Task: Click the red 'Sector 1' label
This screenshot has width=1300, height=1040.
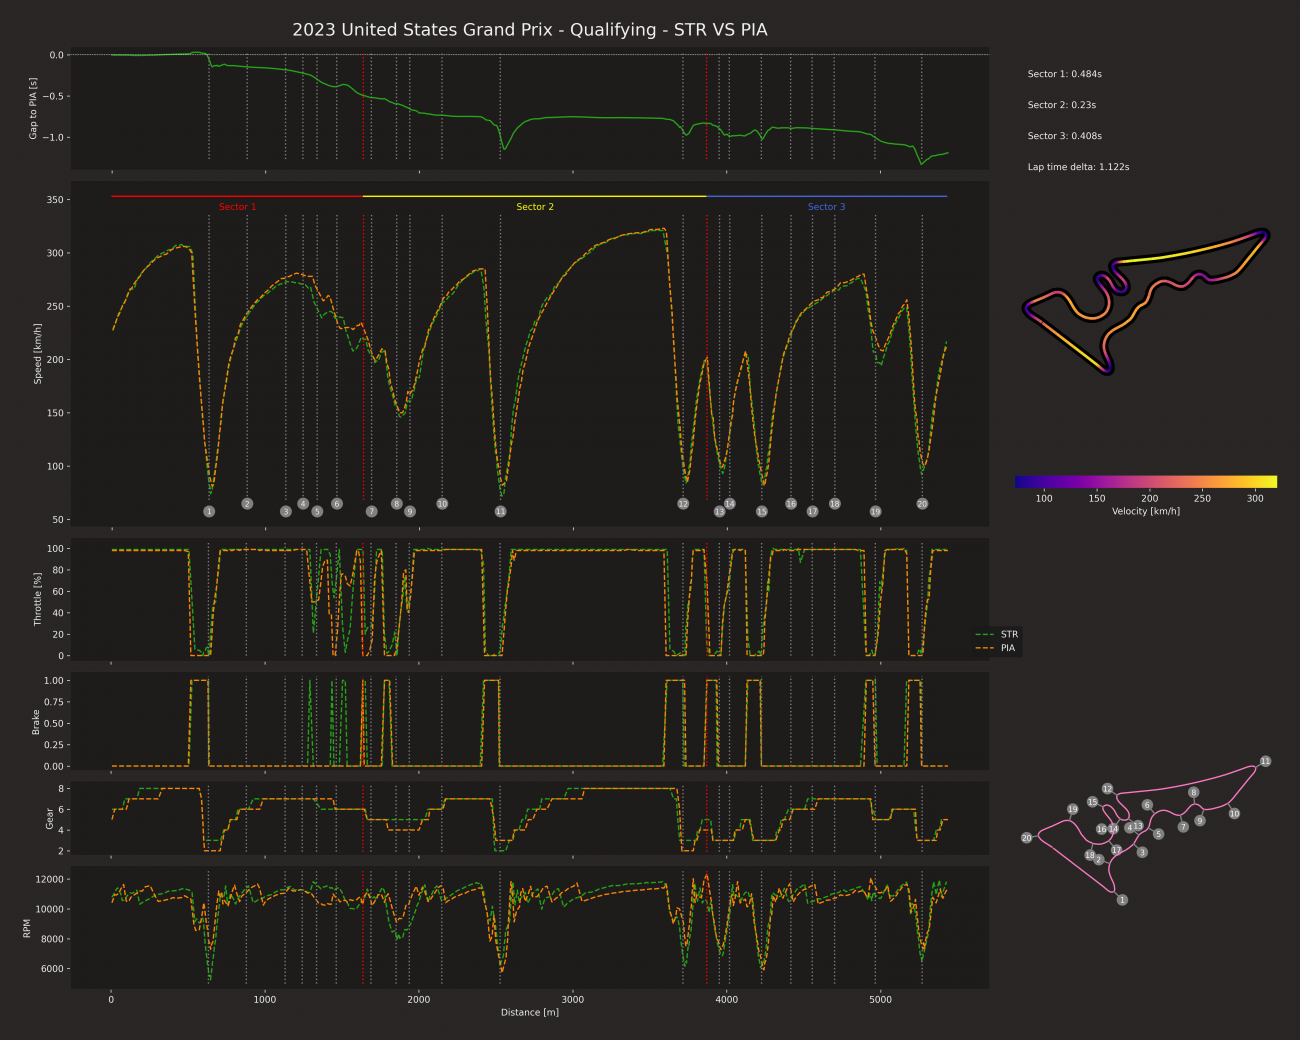Action: [238, 207]
